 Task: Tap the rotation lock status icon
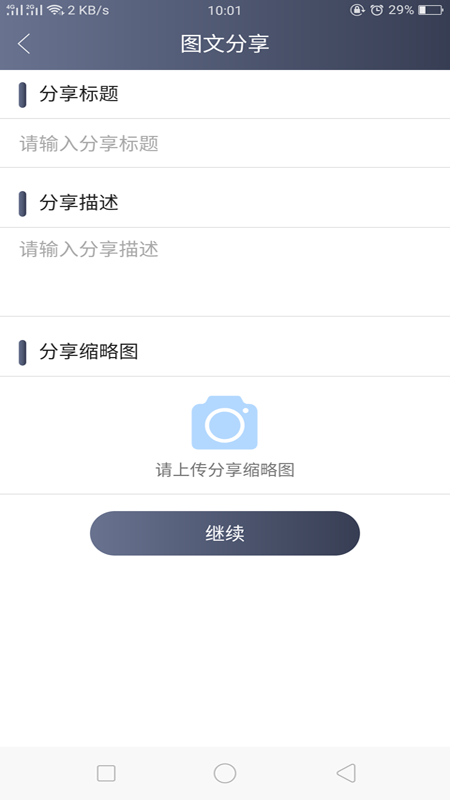click(357, 10)
